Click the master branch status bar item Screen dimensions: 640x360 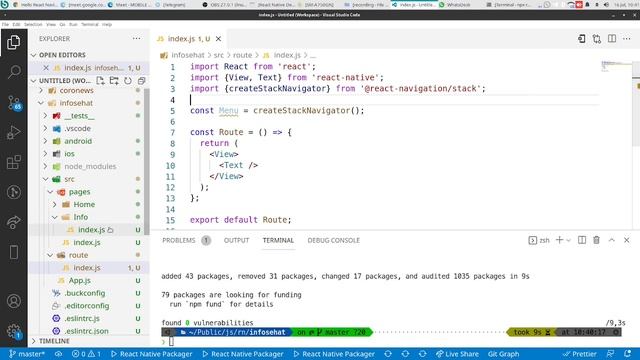[x=27, y=354]
